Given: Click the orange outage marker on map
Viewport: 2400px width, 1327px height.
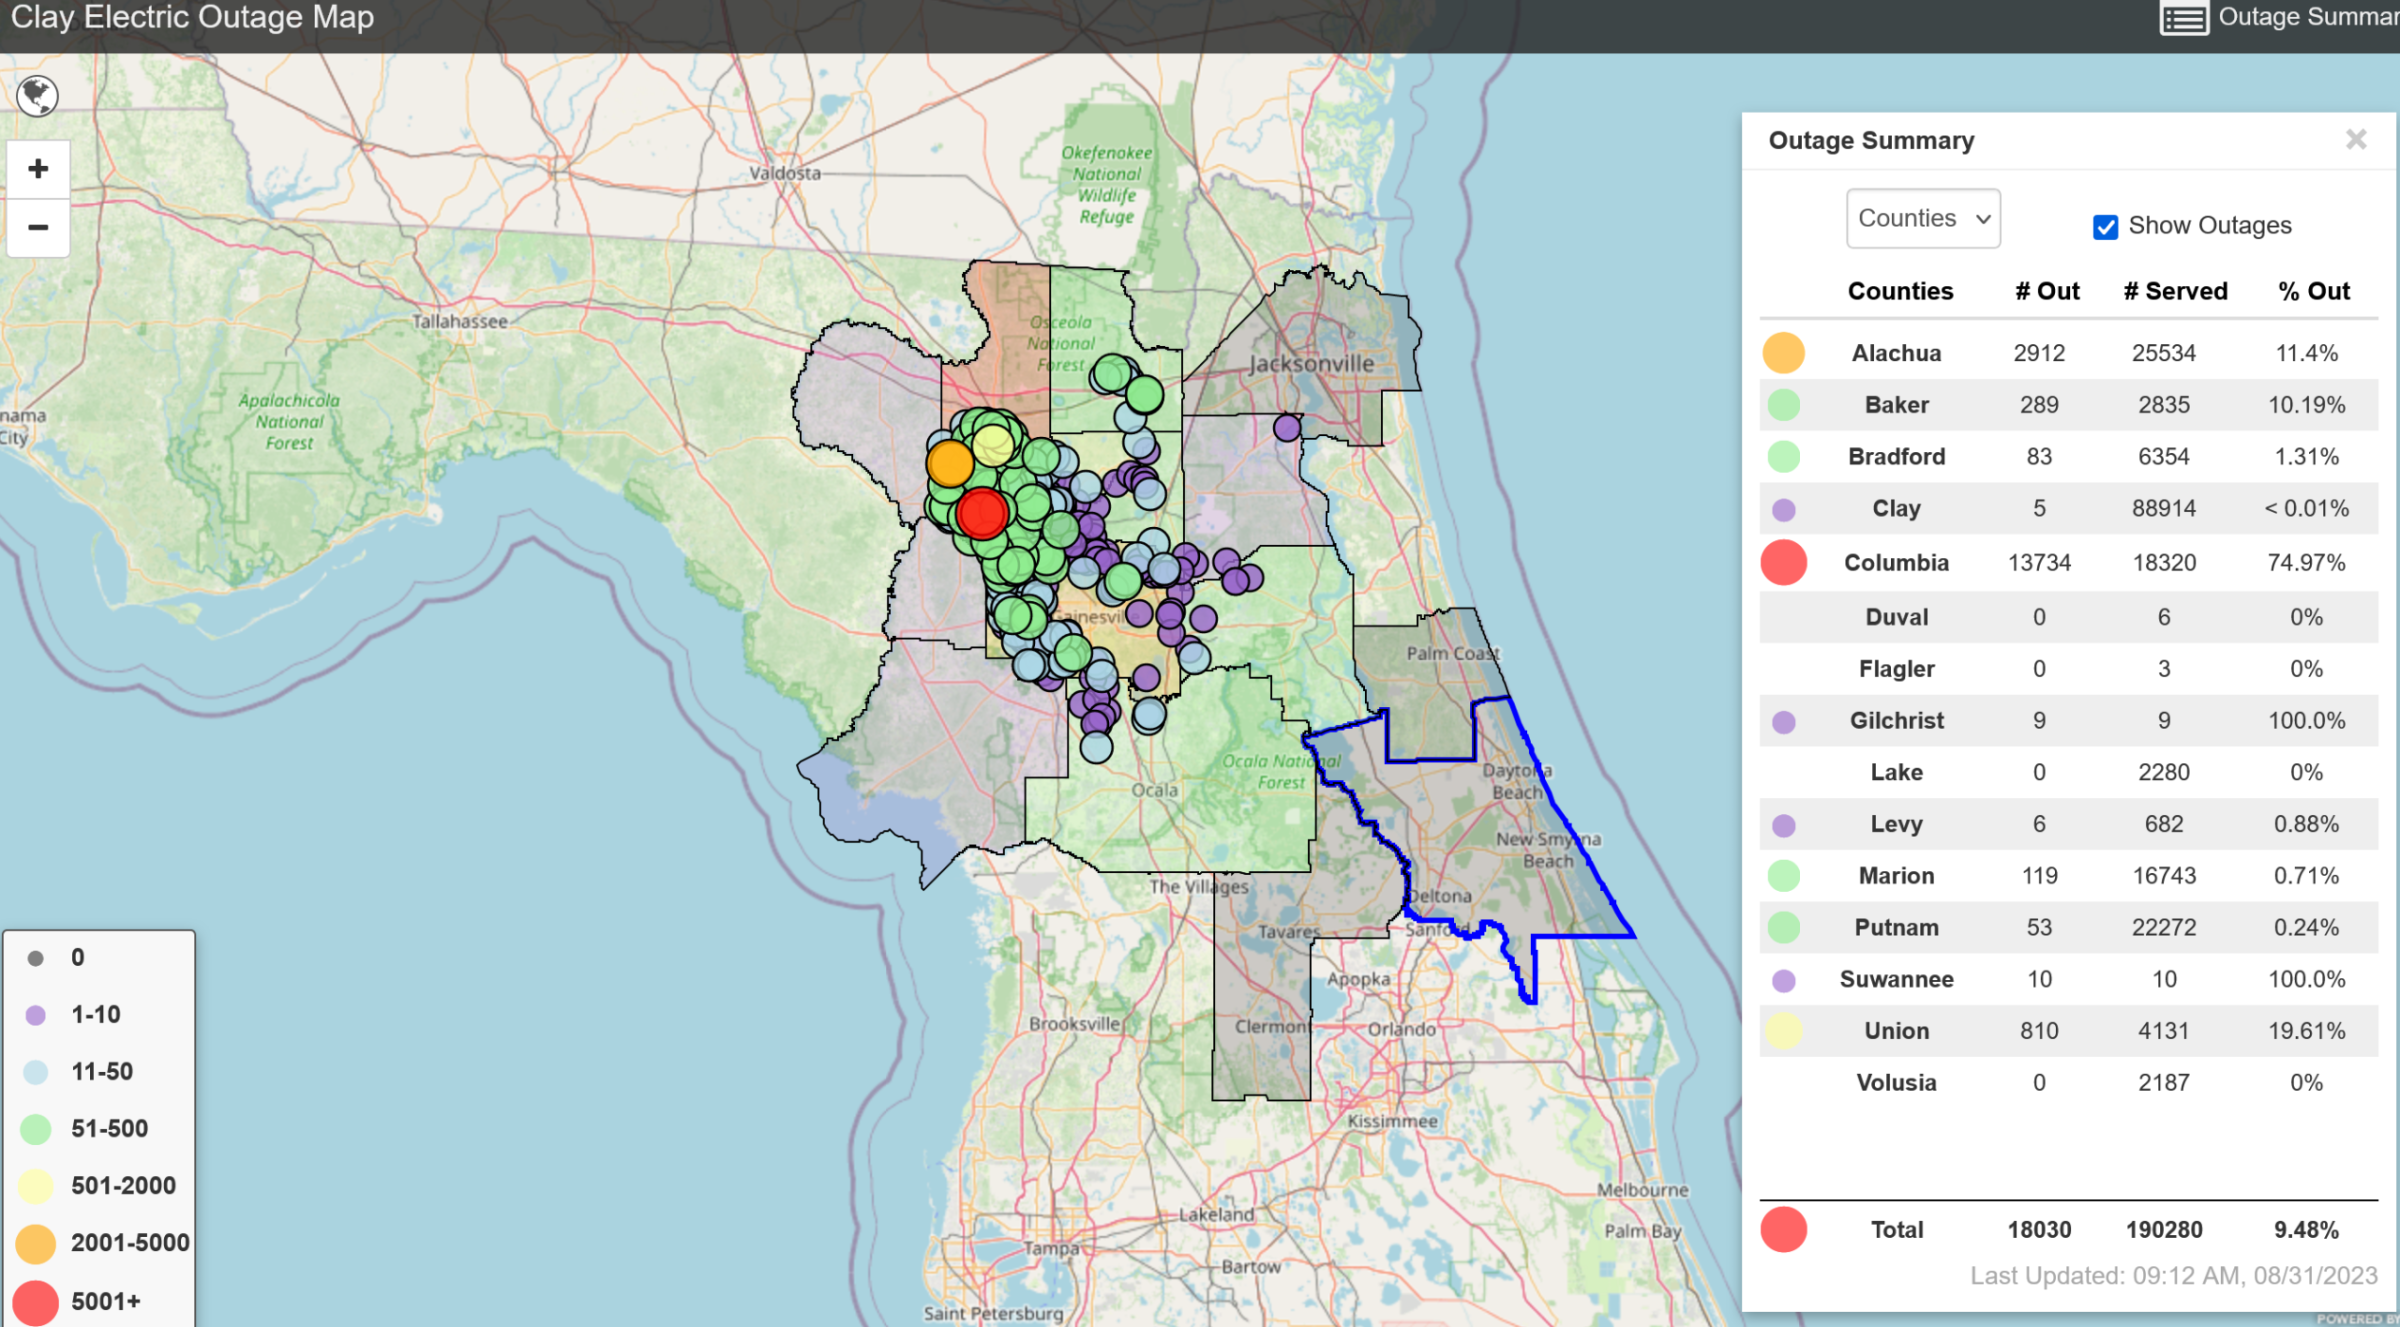Looking at the screenshot, I should [x=949, y=463].
